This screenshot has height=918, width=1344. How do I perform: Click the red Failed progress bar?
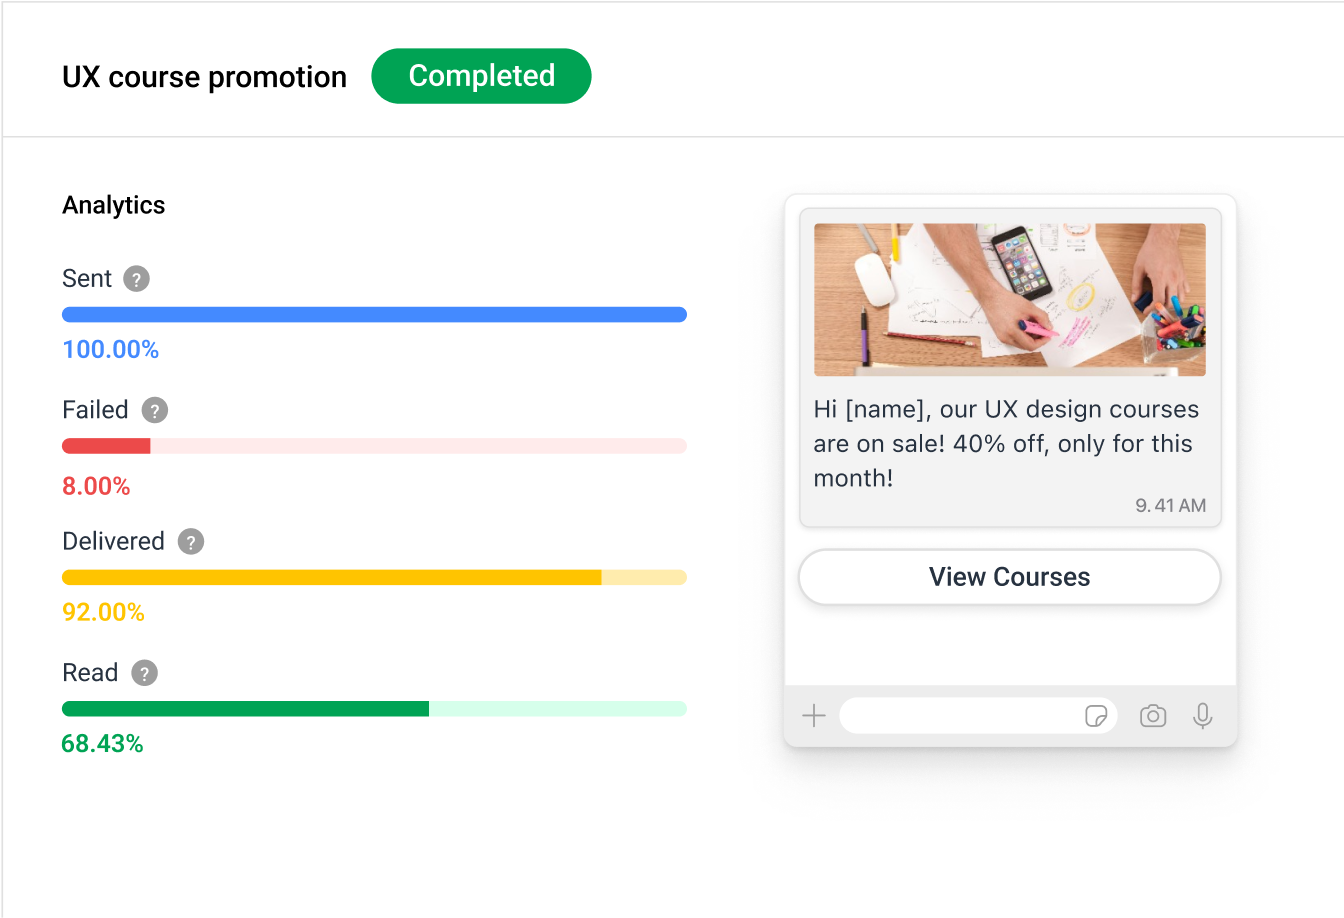(106, 446)
